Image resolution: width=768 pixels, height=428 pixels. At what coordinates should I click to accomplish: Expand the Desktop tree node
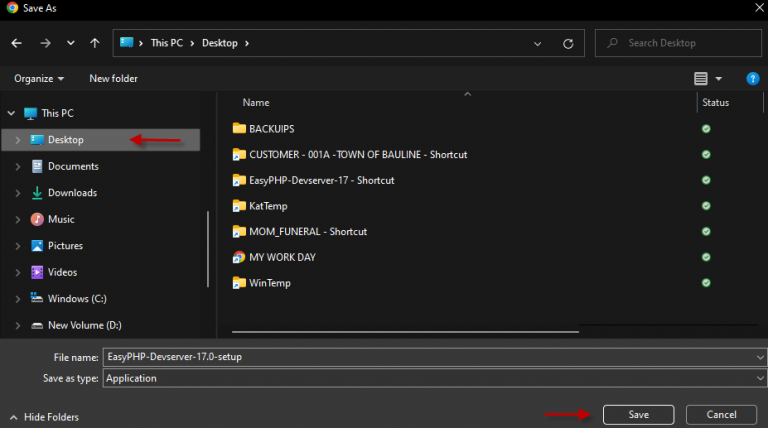(18, 140)
